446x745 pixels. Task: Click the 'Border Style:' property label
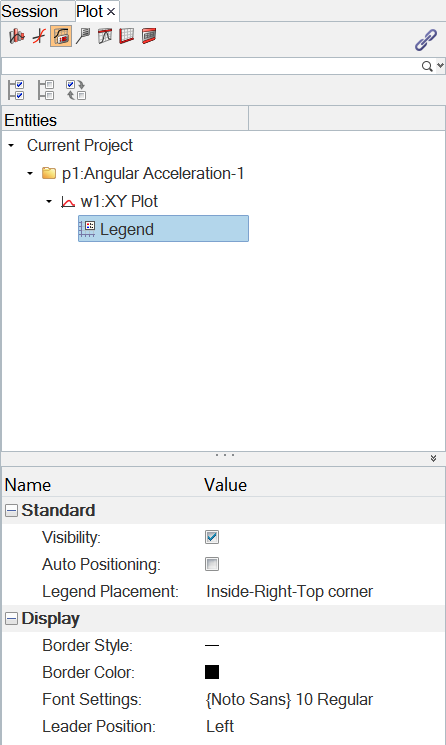pos(87,646)
